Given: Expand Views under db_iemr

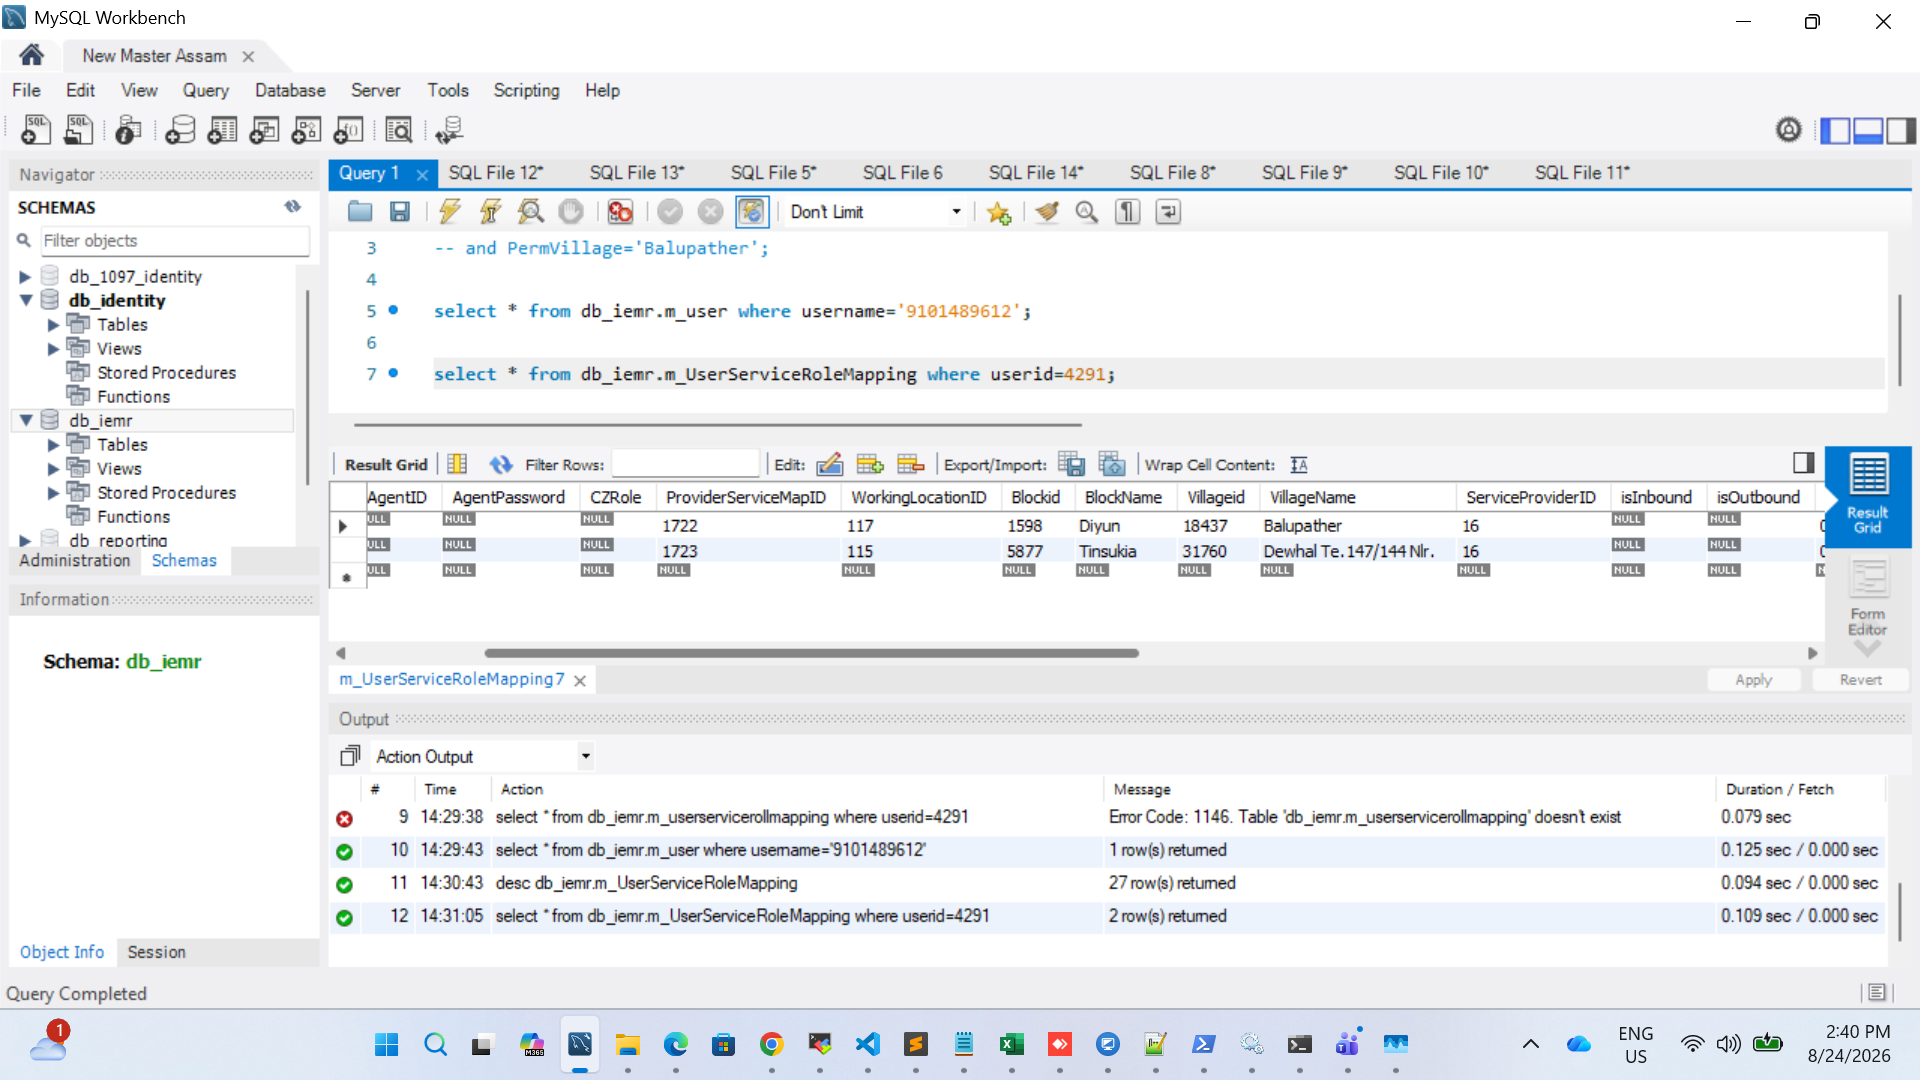Looking at the screenshot, I should coord(53,469).
